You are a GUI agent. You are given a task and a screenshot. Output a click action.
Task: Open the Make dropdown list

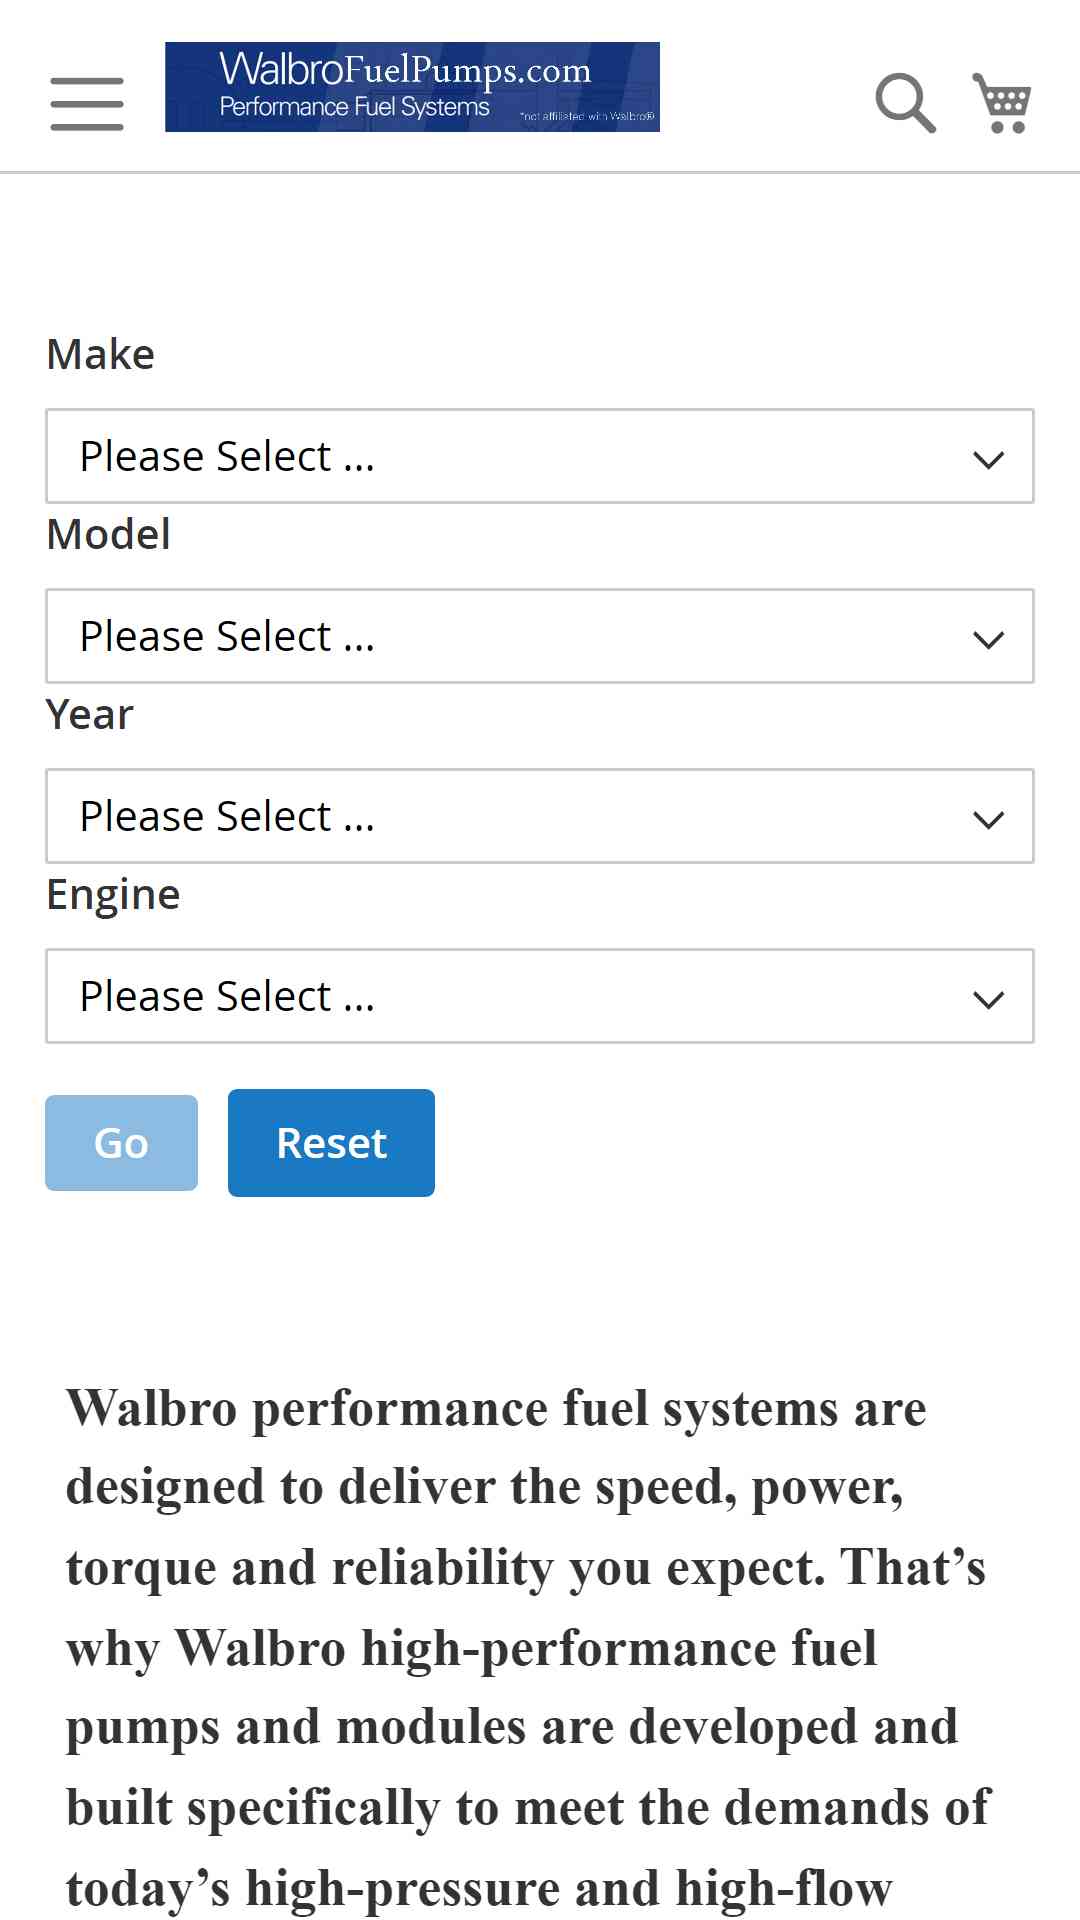(540, 456)
